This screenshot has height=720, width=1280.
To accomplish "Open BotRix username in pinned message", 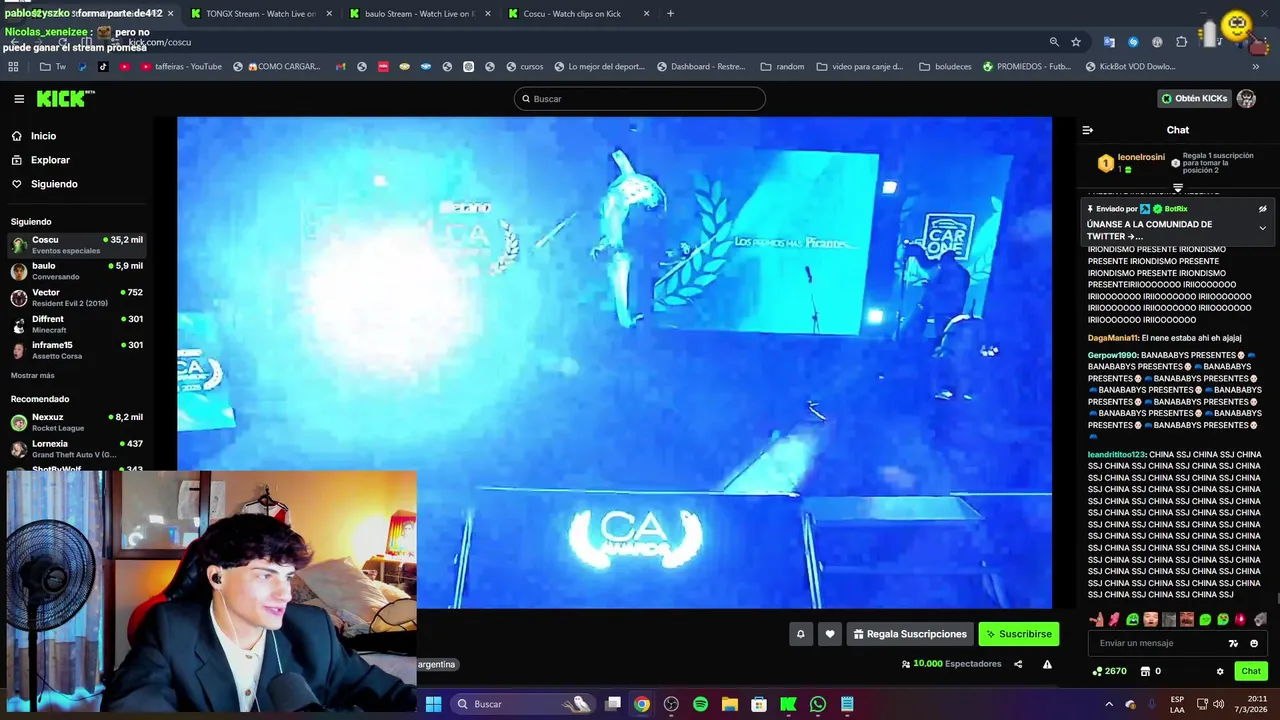I will pyautogui.click(x=1175, y=209).
